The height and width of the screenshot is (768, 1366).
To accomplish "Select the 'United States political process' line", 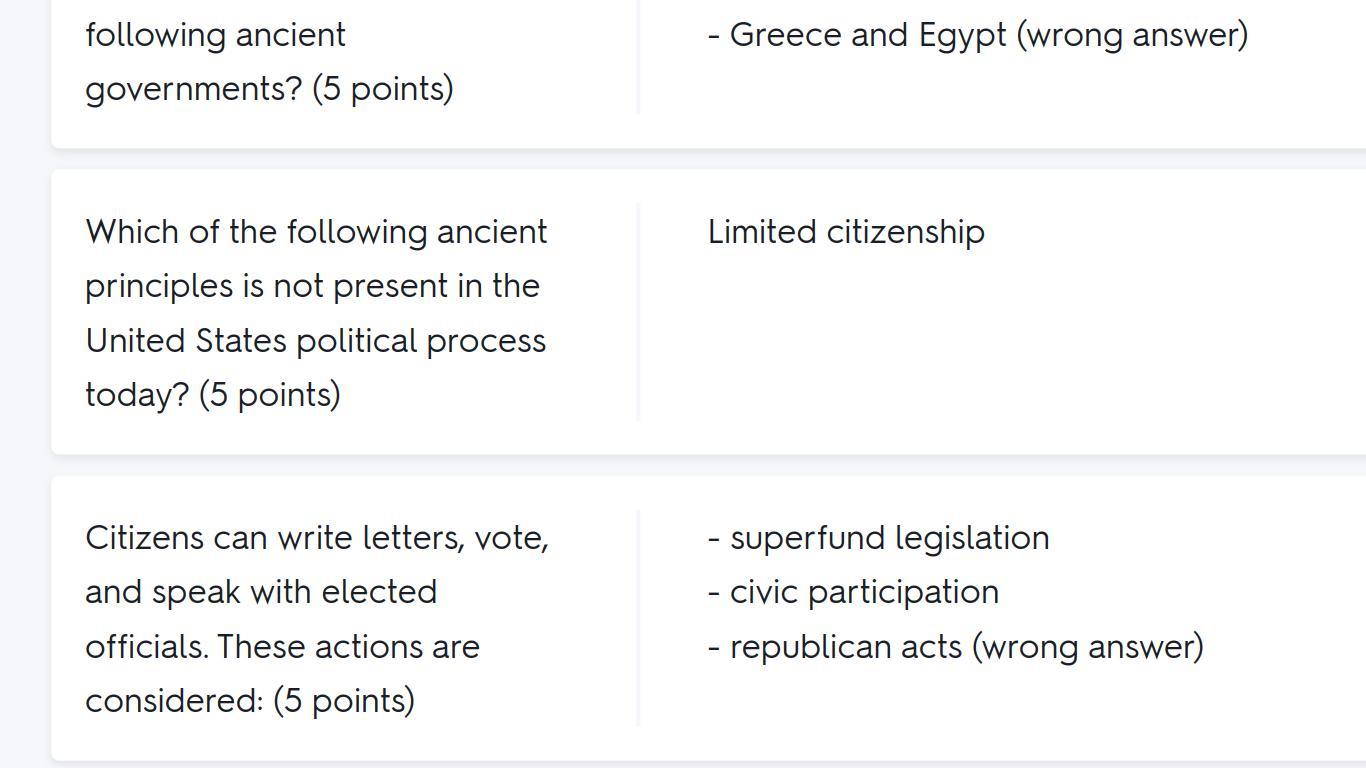I will point(315,341).
